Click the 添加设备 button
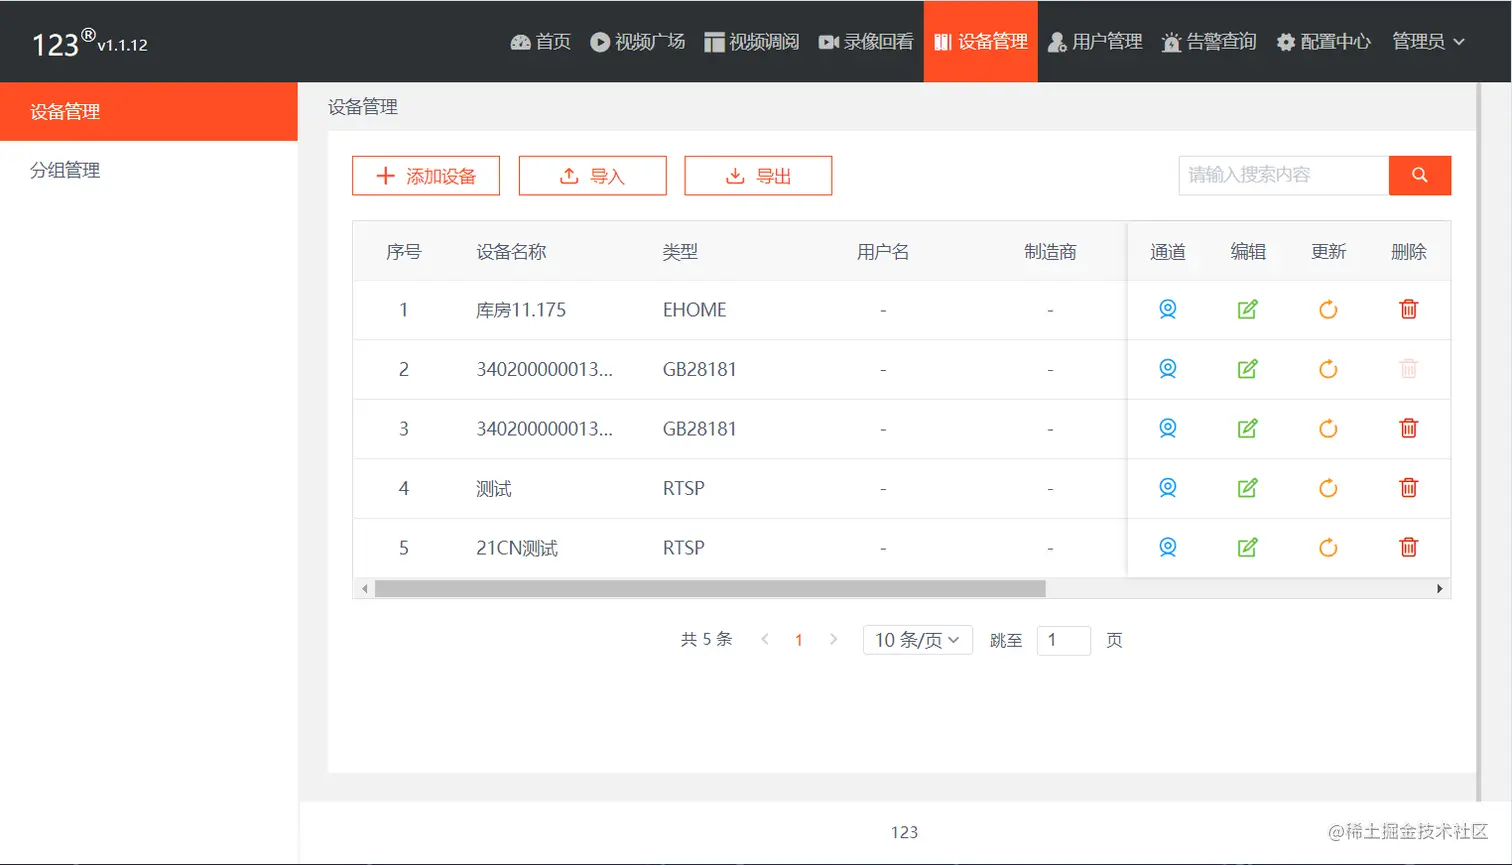The image size is (1512, 865). coord(426,176)
